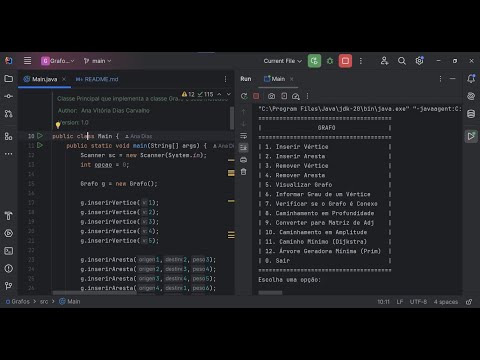
Task: Open Notifications bell on right sidebar
Action: coord(471,79)
